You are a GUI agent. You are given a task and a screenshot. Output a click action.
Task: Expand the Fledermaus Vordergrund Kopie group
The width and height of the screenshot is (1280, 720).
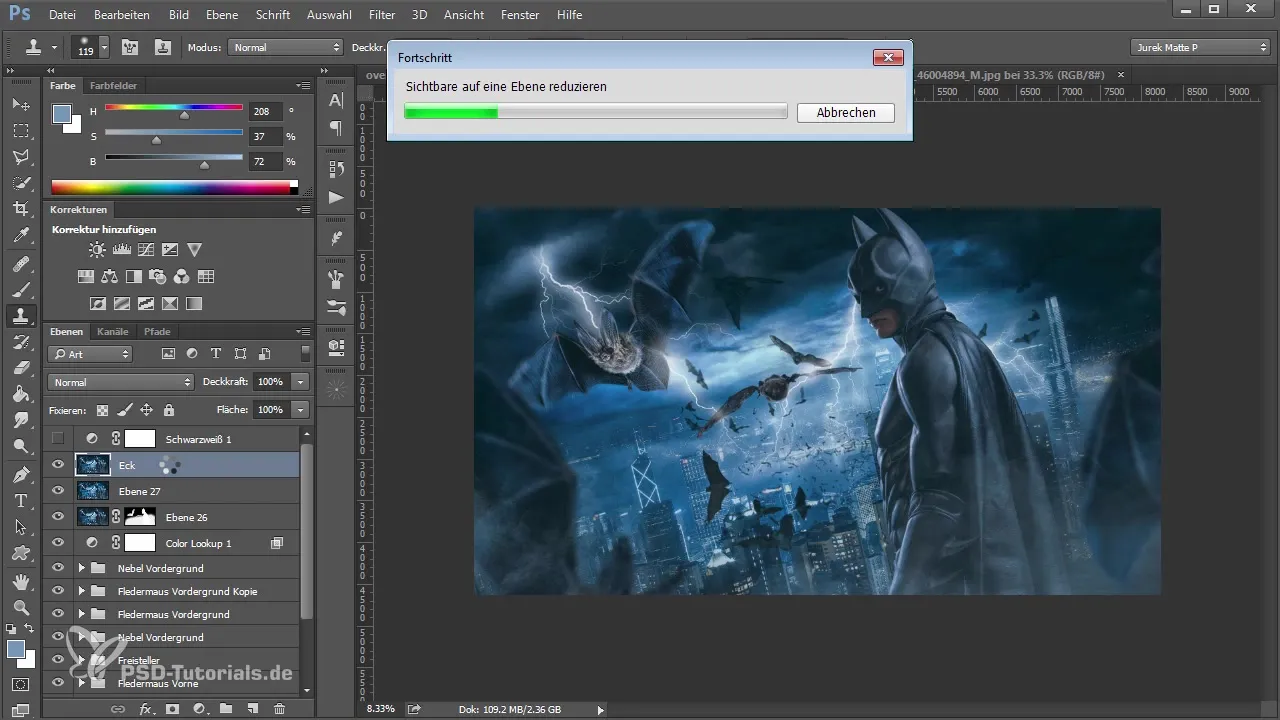click(82, 591)
